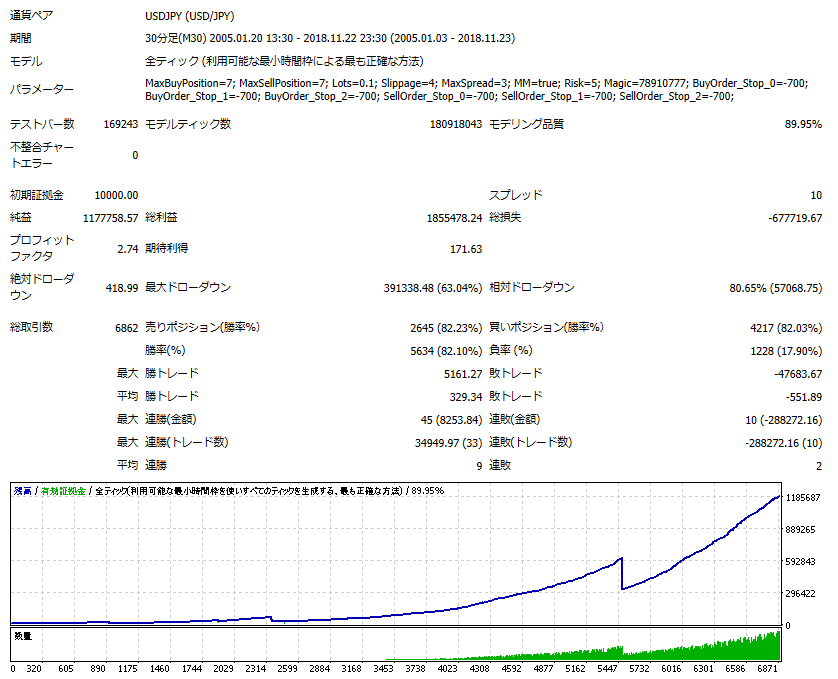Click the profit trades value 5634 (82.10%)
The height and width of the screenshot is (679, 838).
pos(446,351)
